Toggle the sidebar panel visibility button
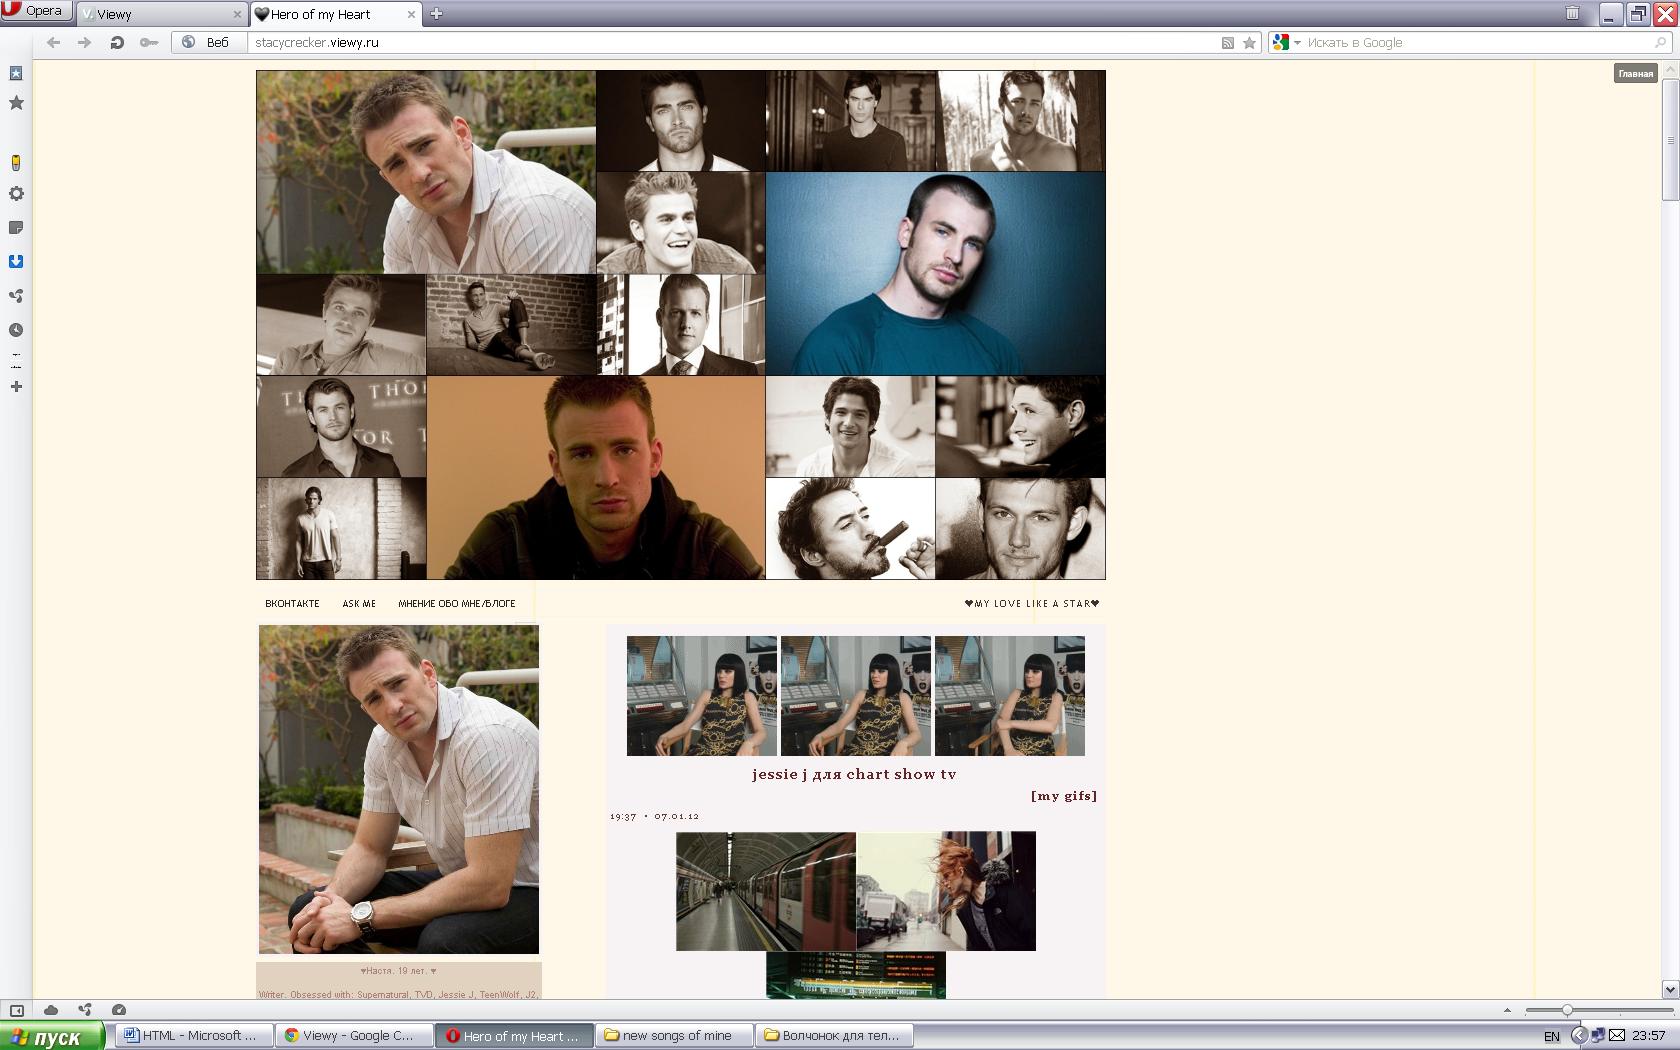 pyautogui.click(x=16, y=1010)
